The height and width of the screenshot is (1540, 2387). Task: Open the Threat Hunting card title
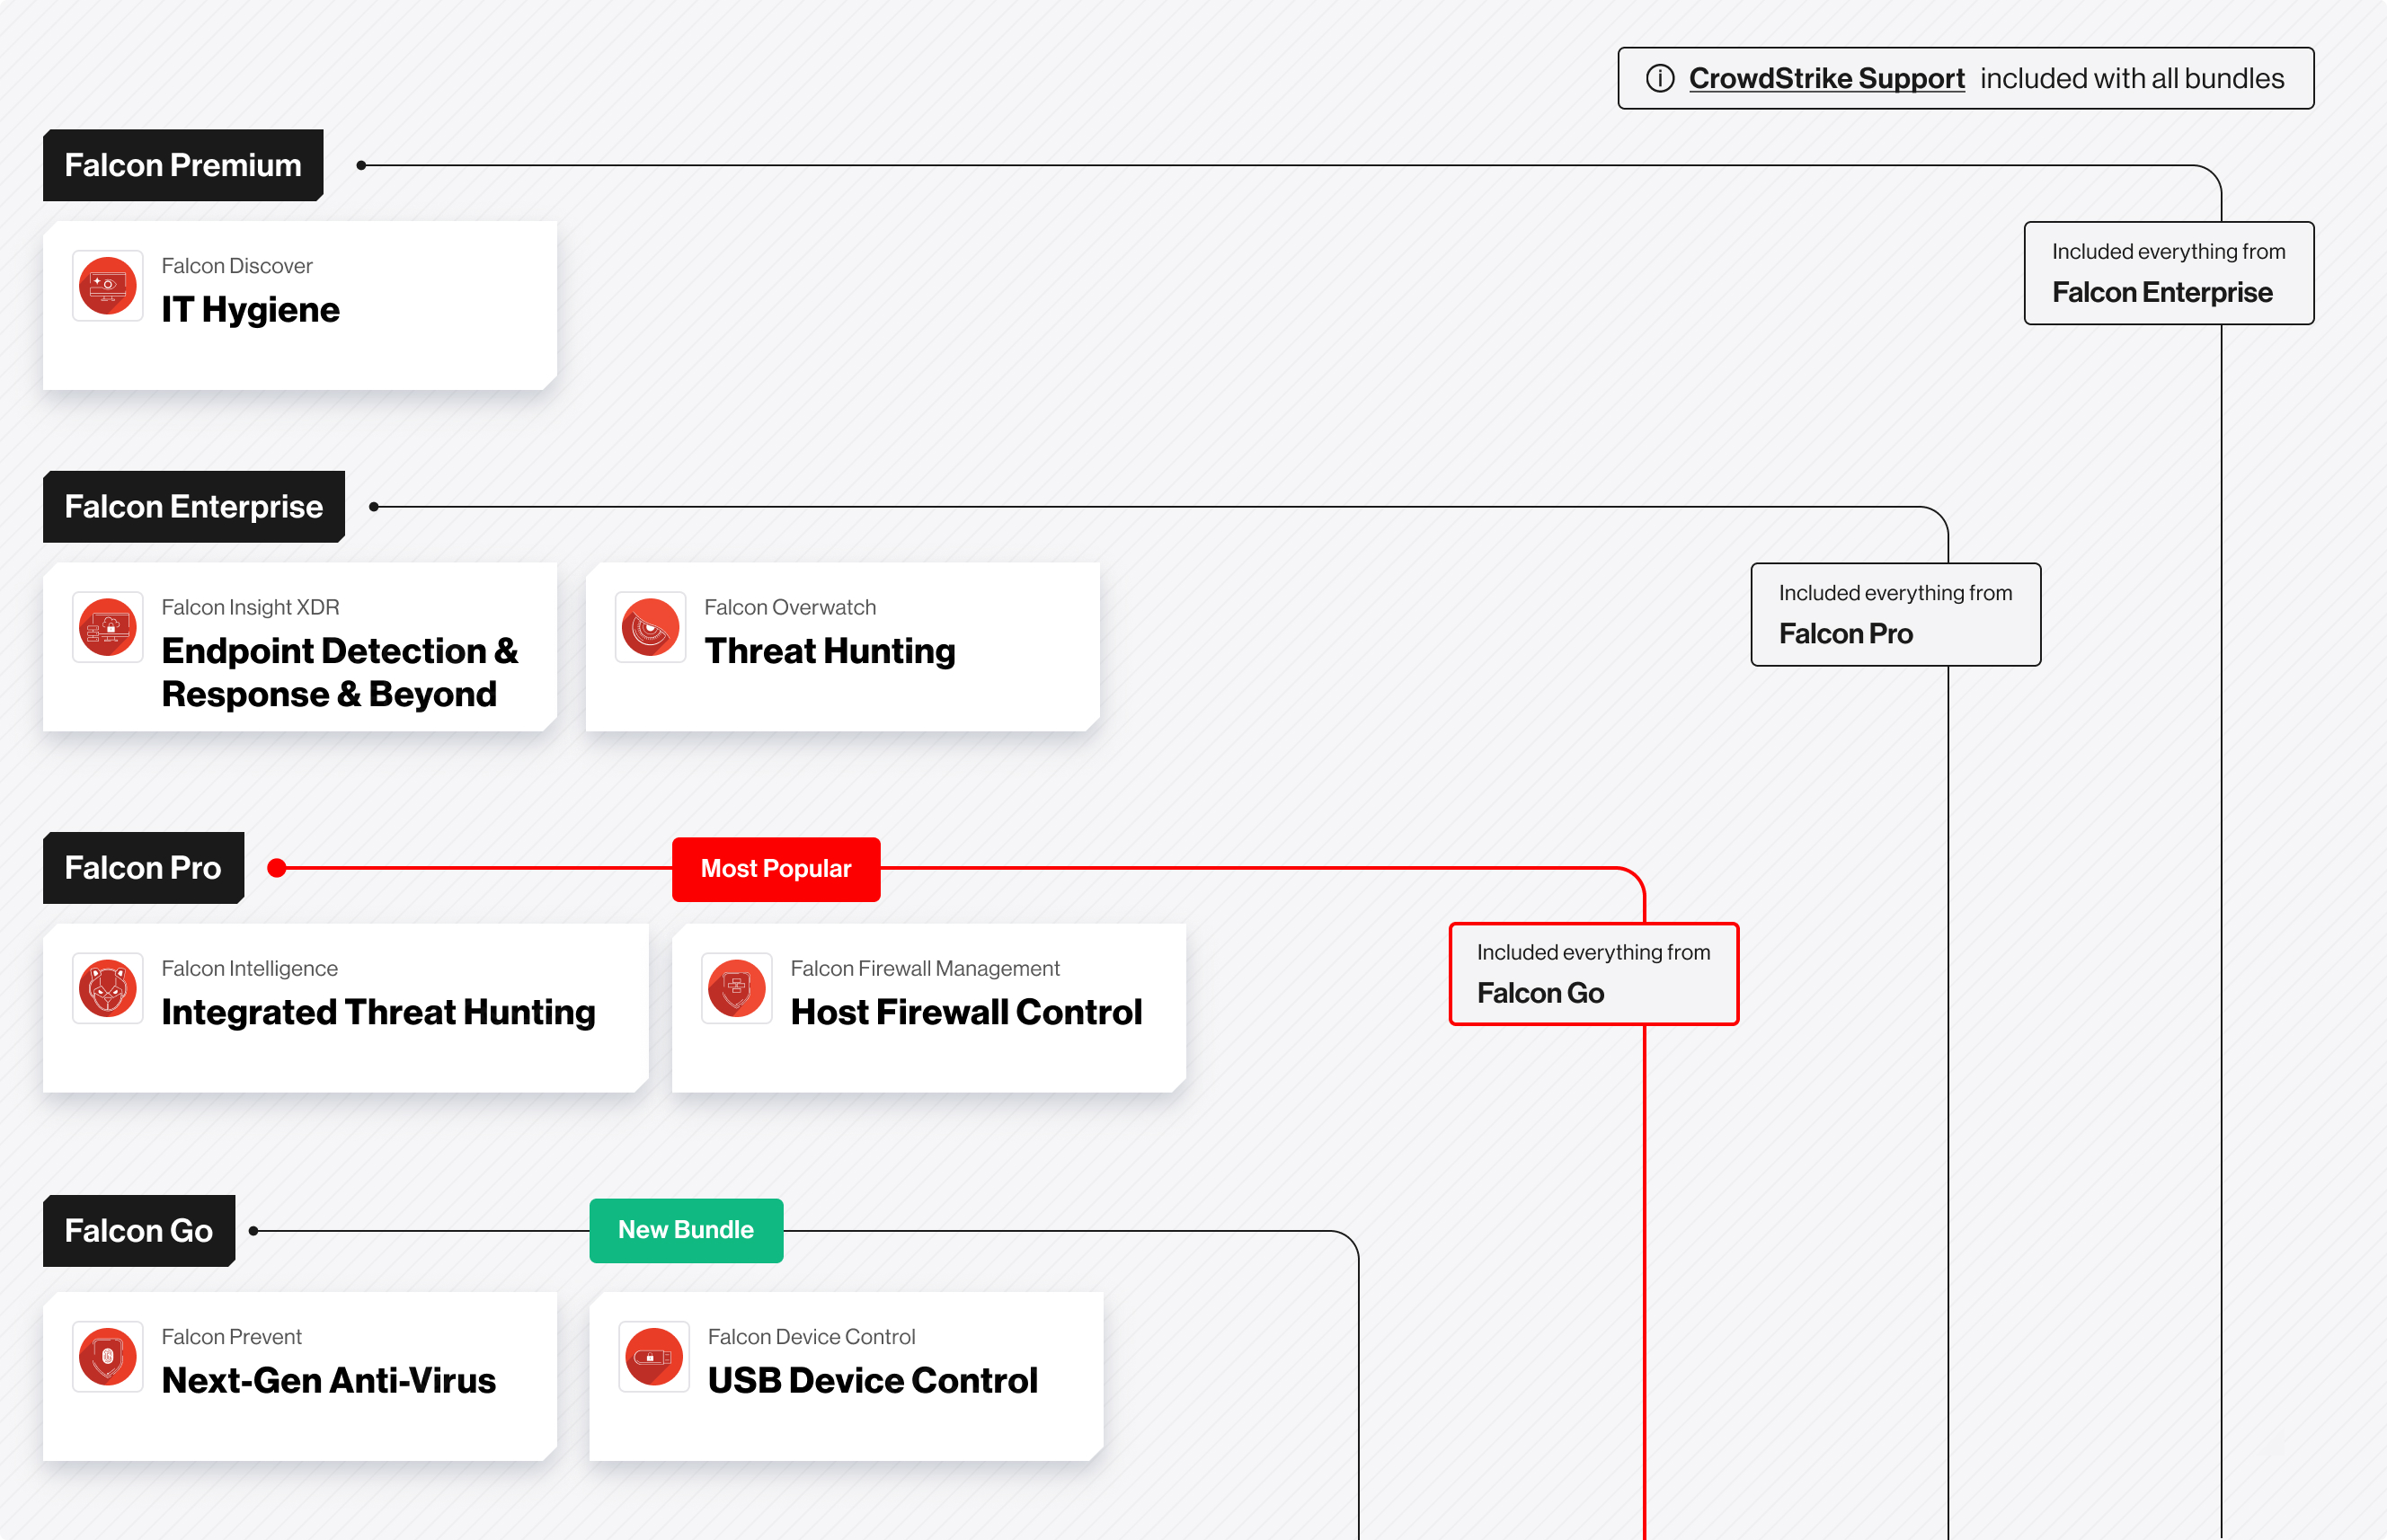coord(830,651)
